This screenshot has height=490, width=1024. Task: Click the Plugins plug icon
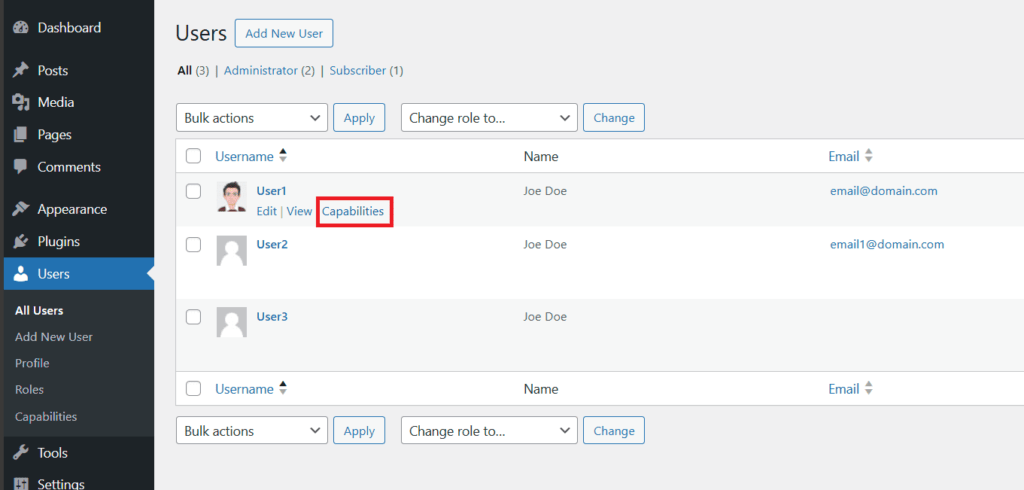pos(20,242)
